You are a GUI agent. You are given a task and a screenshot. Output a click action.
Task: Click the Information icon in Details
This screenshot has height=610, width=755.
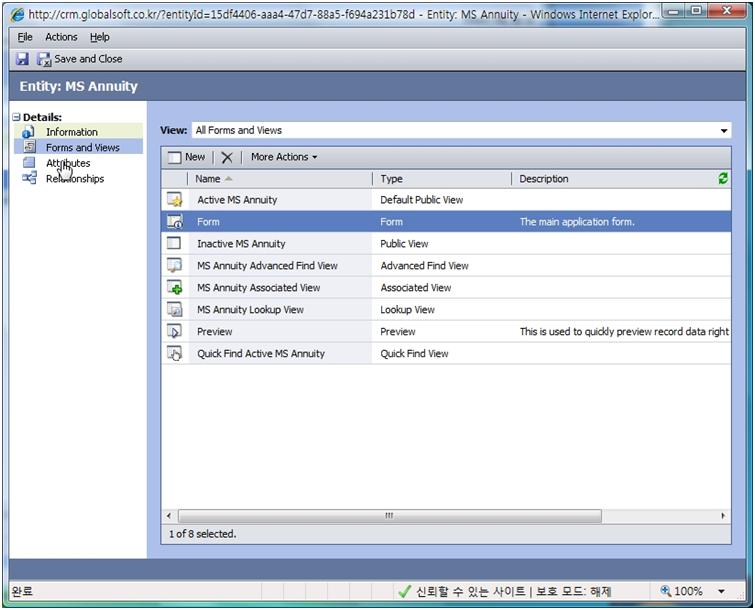tap(28, 131)
